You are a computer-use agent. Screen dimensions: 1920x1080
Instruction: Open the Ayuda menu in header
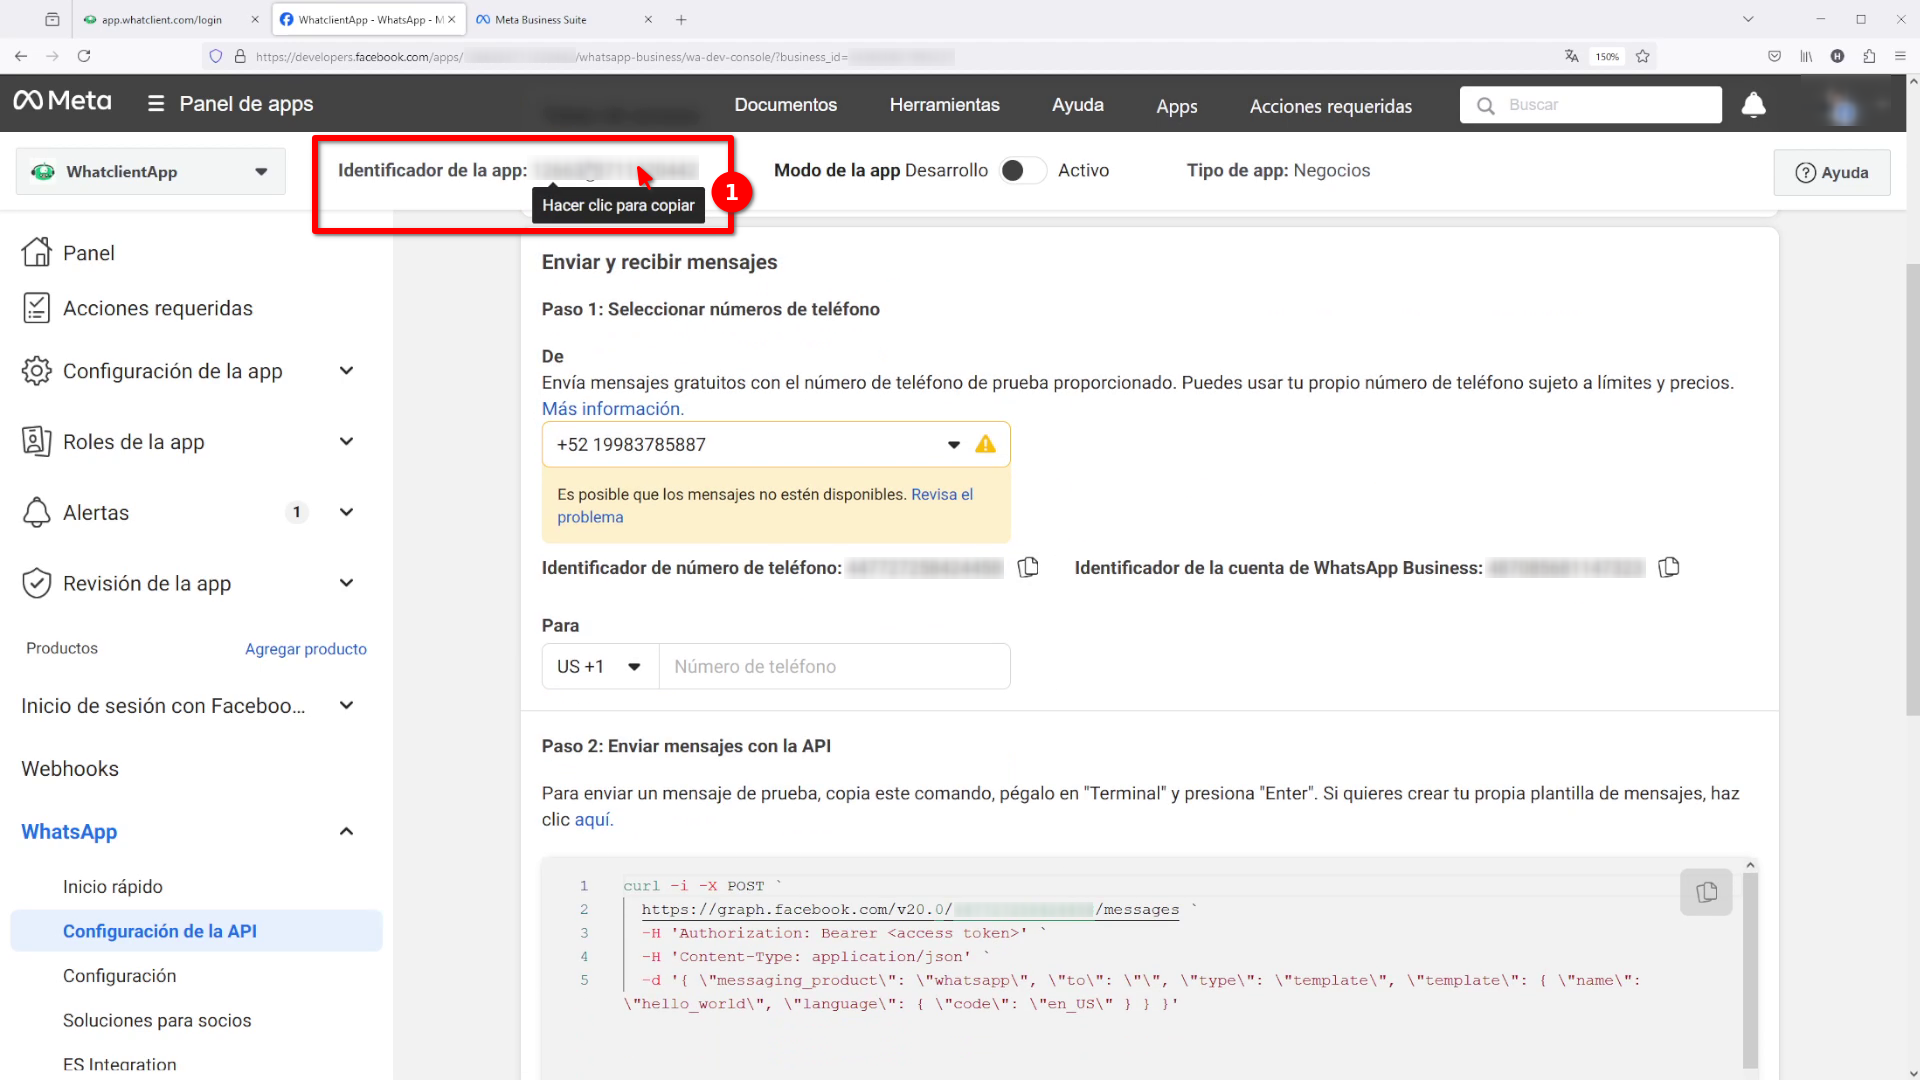pos(1077,105)
